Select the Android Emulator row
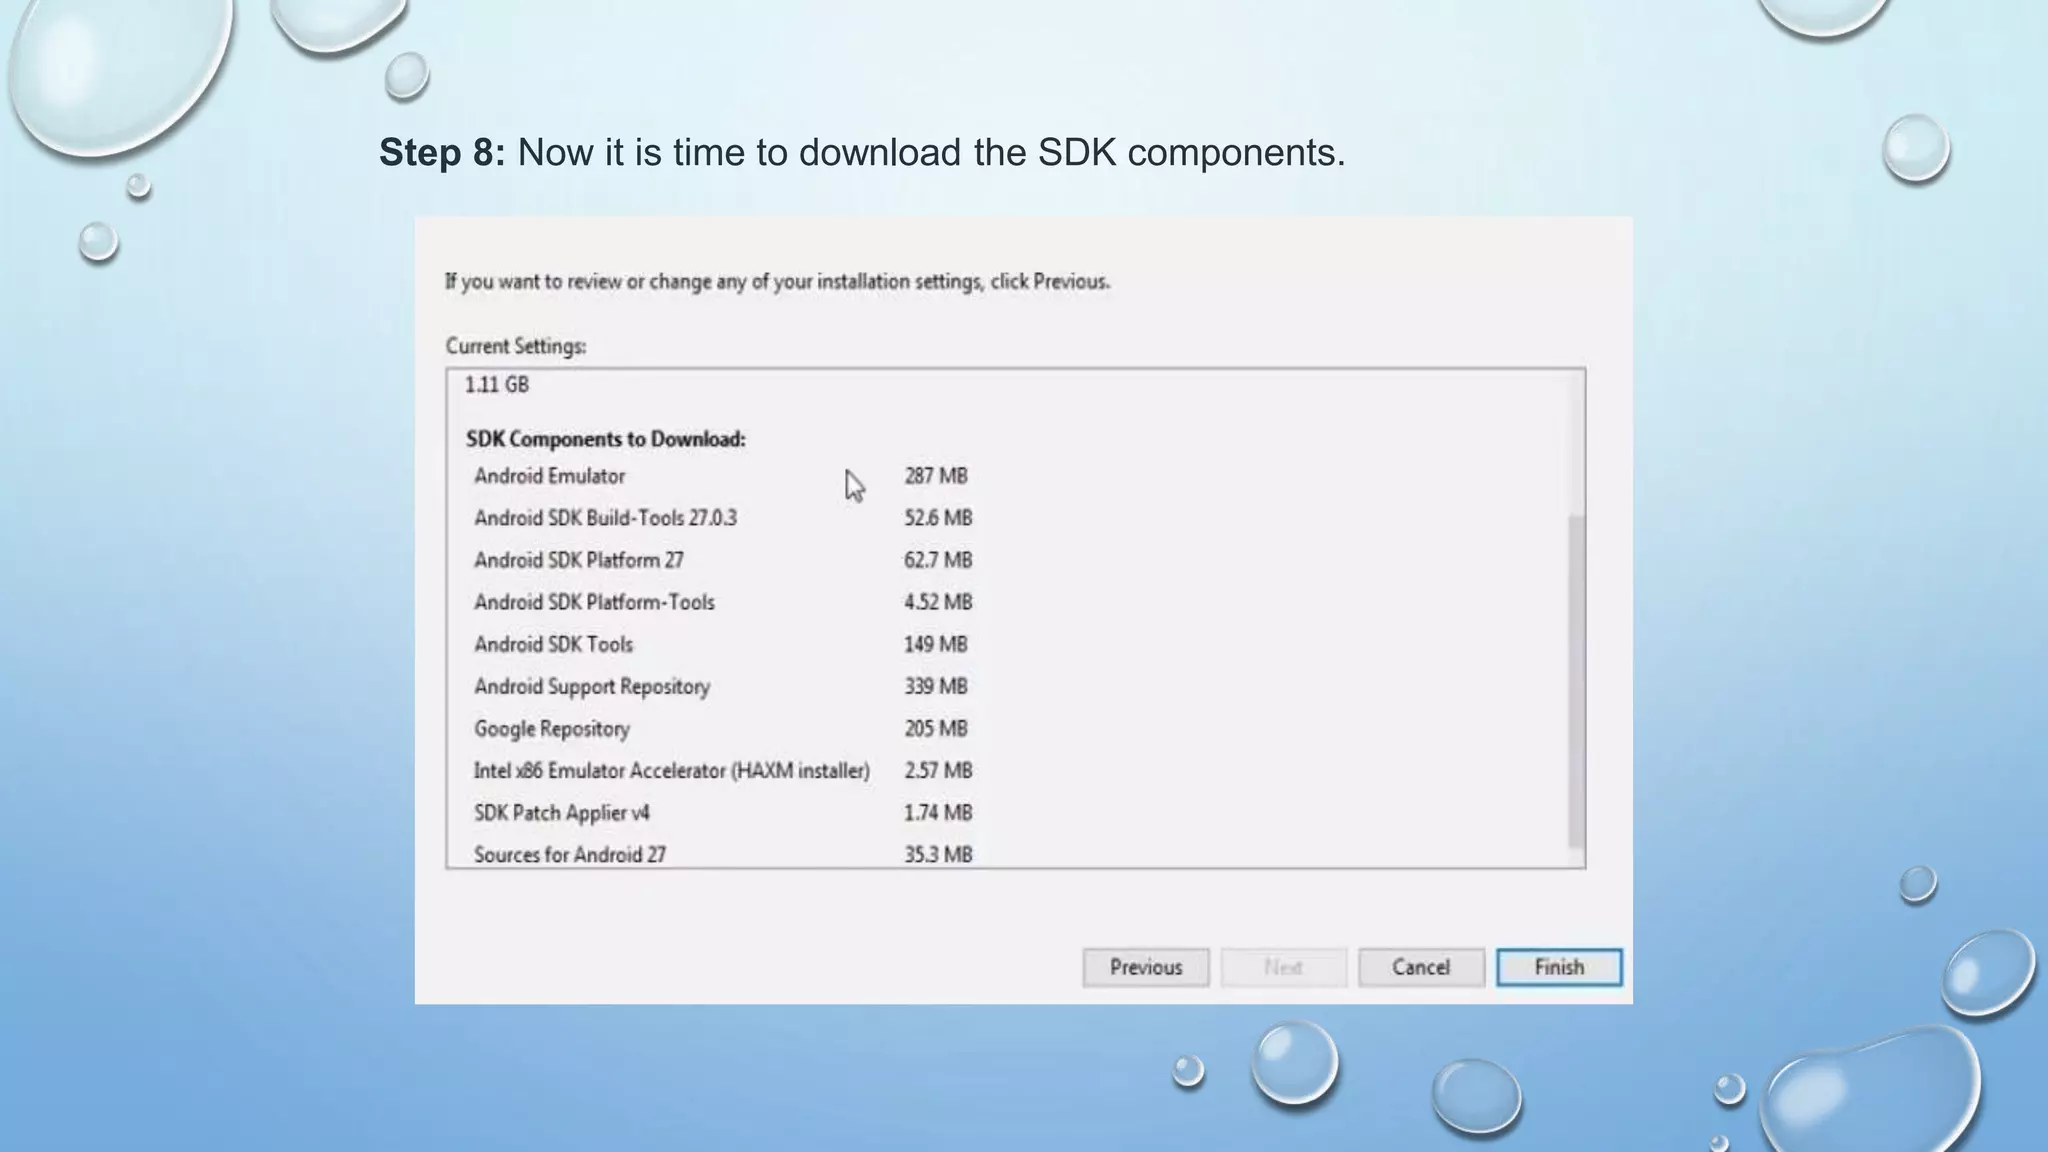 (x=720, y=476)
